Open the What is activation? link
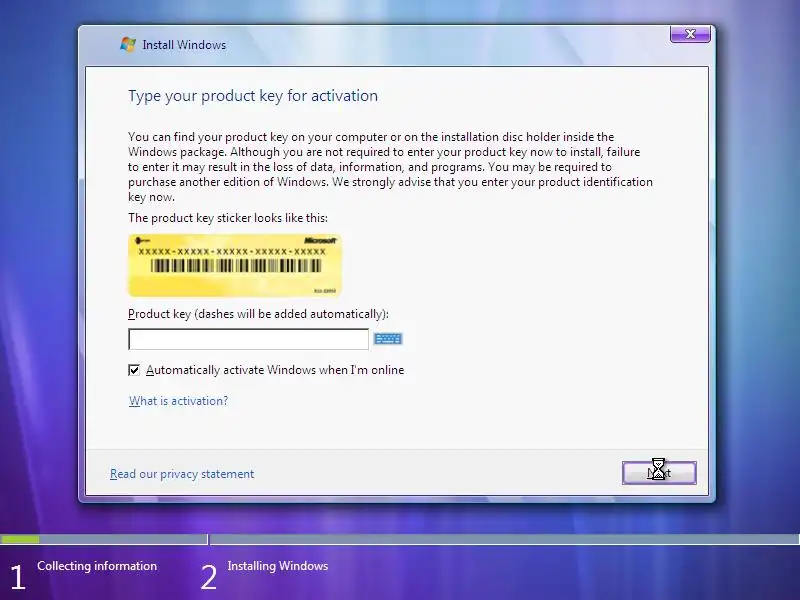Image resolution: width=800 pixels, height=600 pixels. [179, 401]
